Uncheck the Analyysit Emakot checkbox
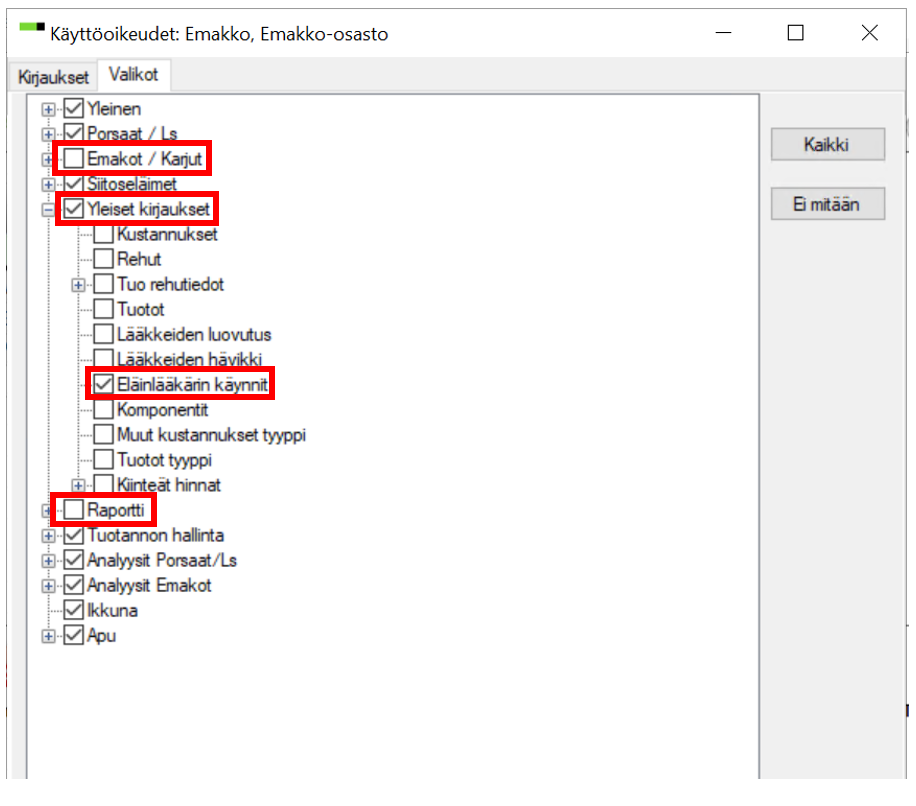This screenshot has height=806, width=916. click(x=74, y=585)
